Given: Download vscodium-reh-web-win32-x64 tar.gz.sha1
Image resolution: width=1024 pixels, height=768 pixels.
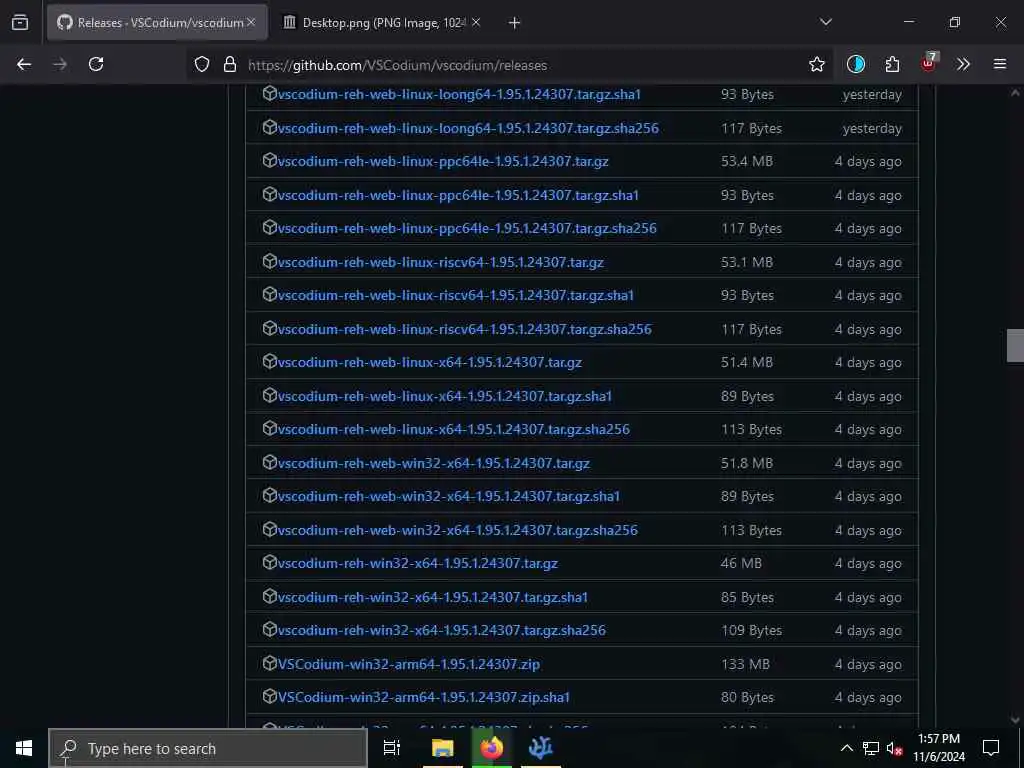Looking at the screenshot, I should click(x=449, y=496).
